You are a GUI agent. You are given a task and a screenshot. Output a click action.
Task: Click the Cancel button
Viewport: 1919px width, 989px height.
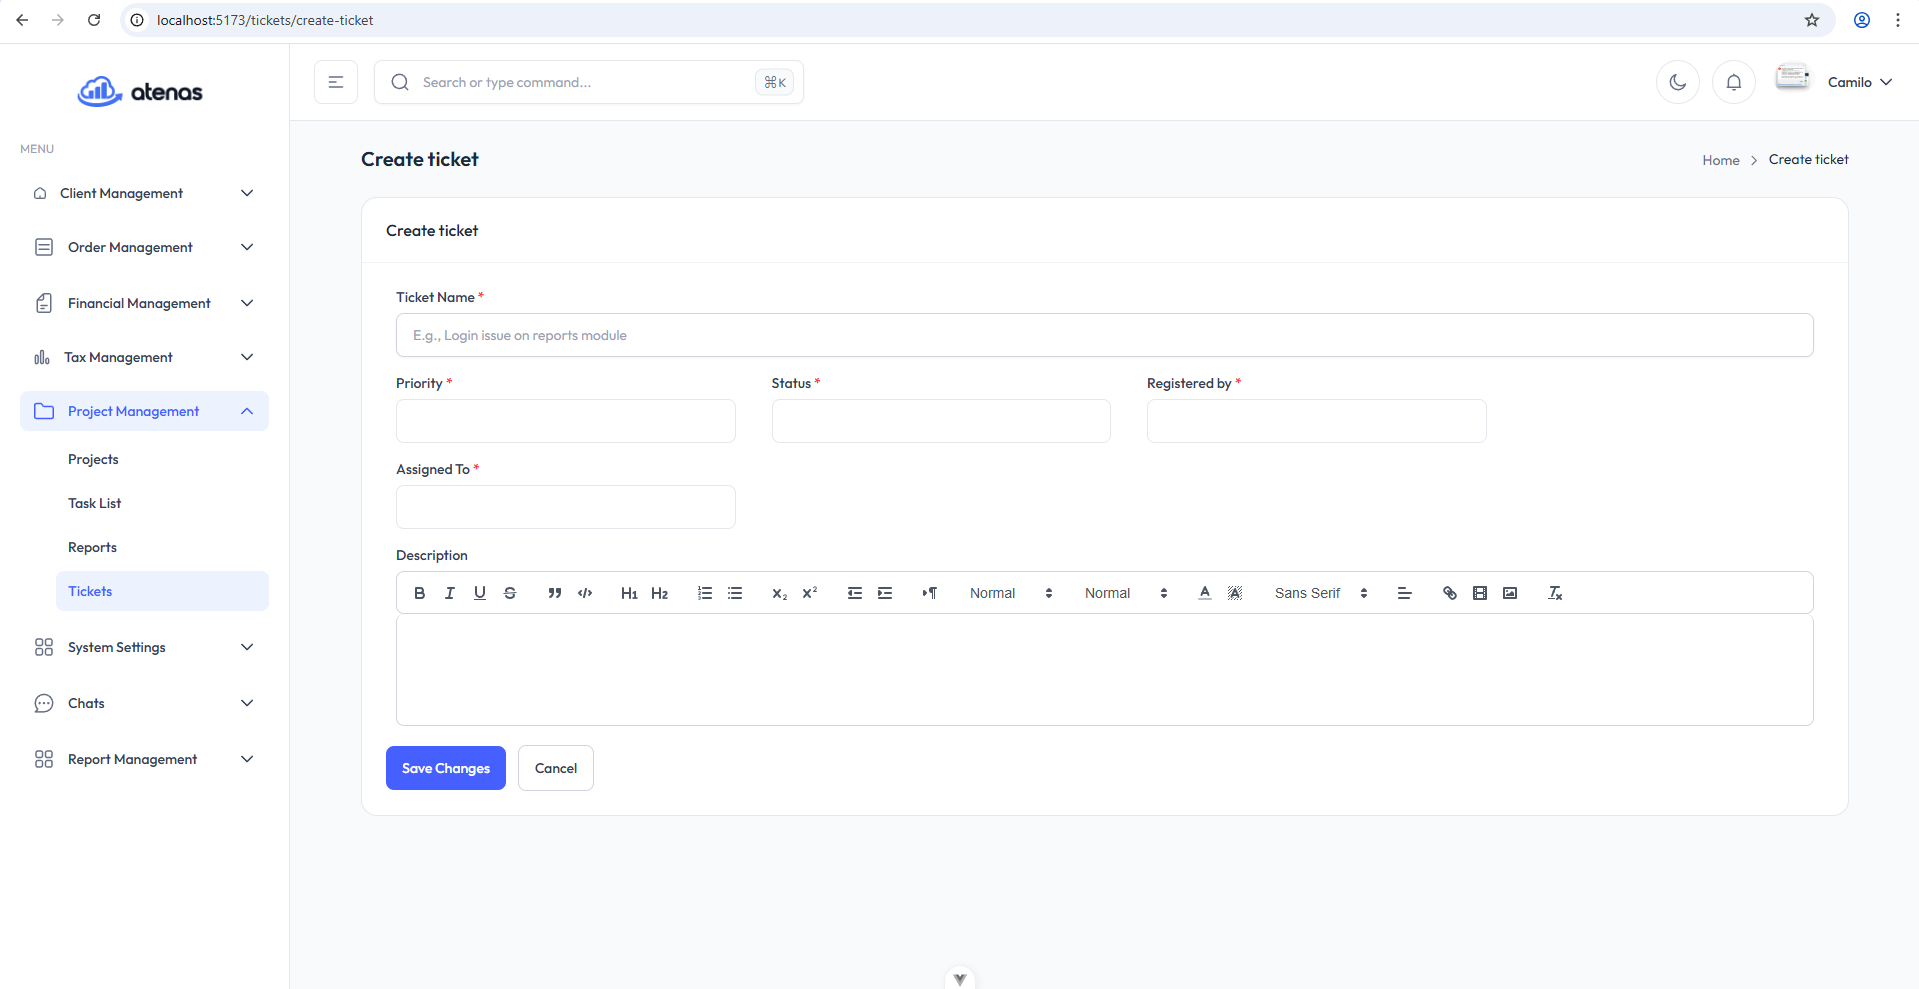click(x=556, y=768)
